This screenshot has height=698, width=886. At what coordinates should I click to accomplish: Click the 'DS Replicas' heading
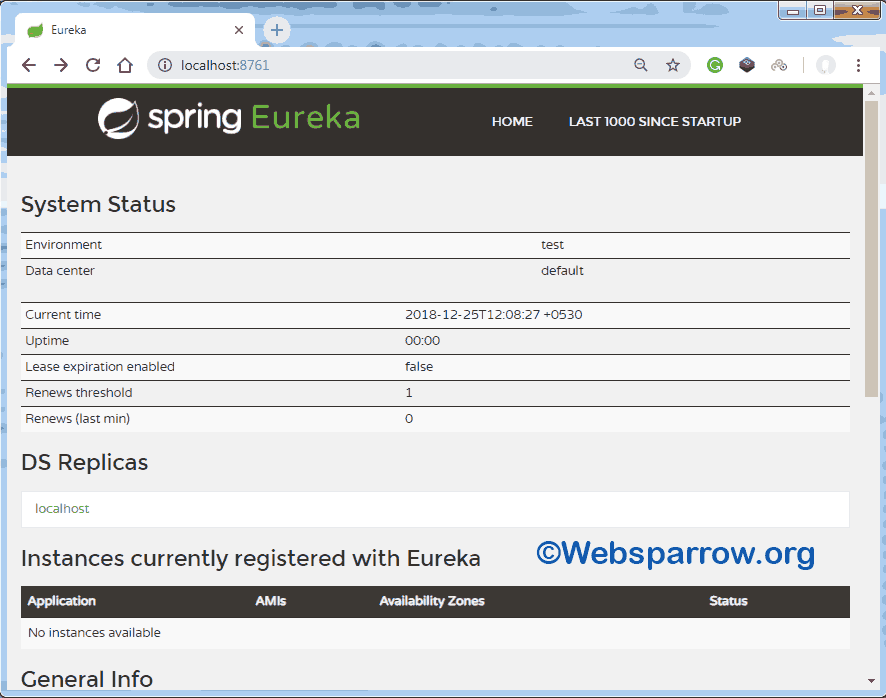coord(84,462)
